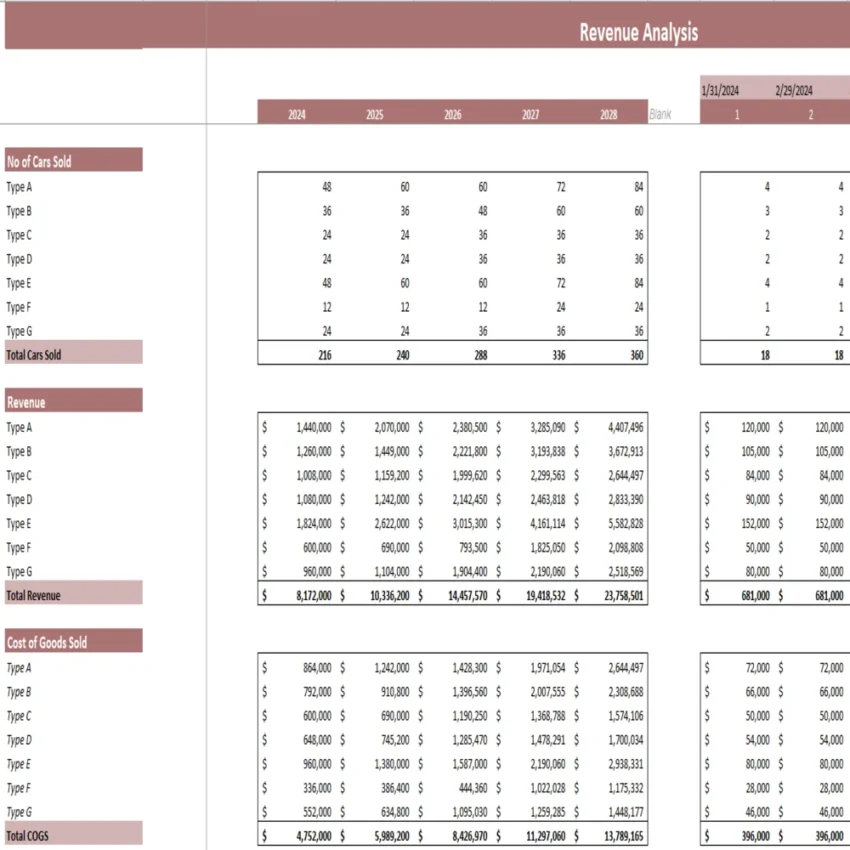Click monthly revenue cell 105,000 under column 1
850x850 pixels.
[756, 452]
